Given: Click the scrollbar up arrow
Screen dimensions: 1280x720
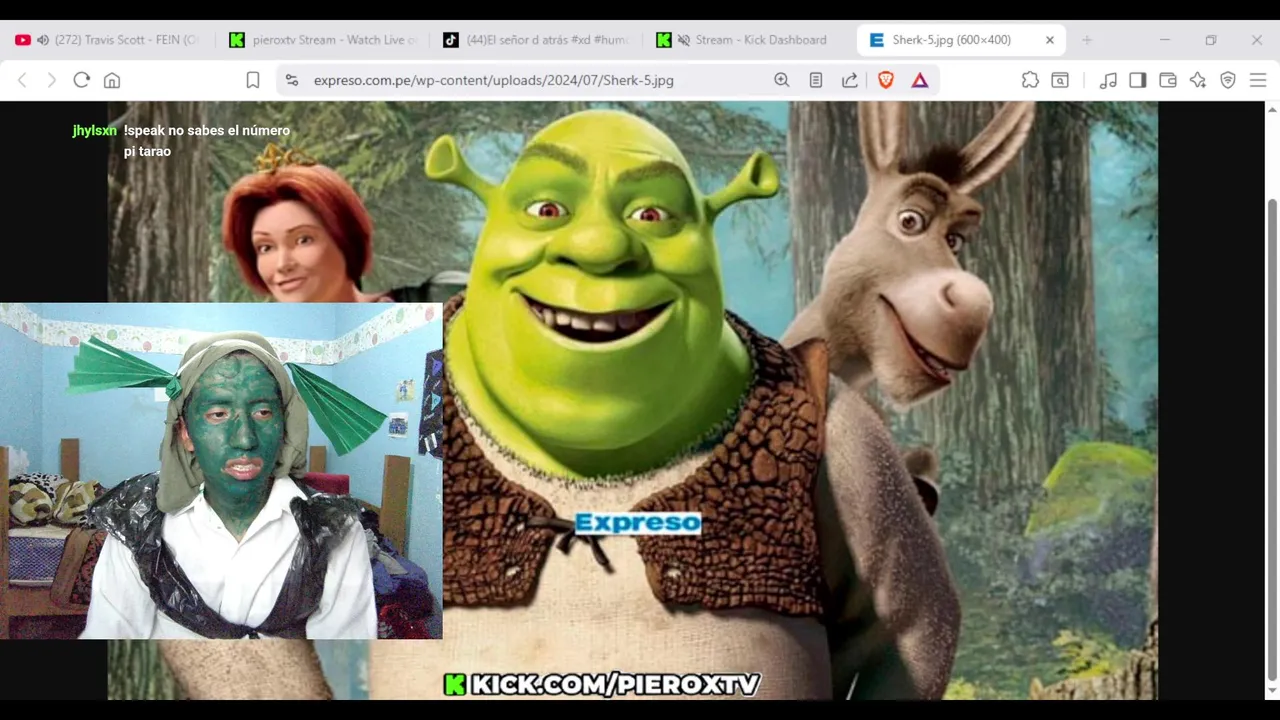Looking at the screenshot, I should 1272,108.
